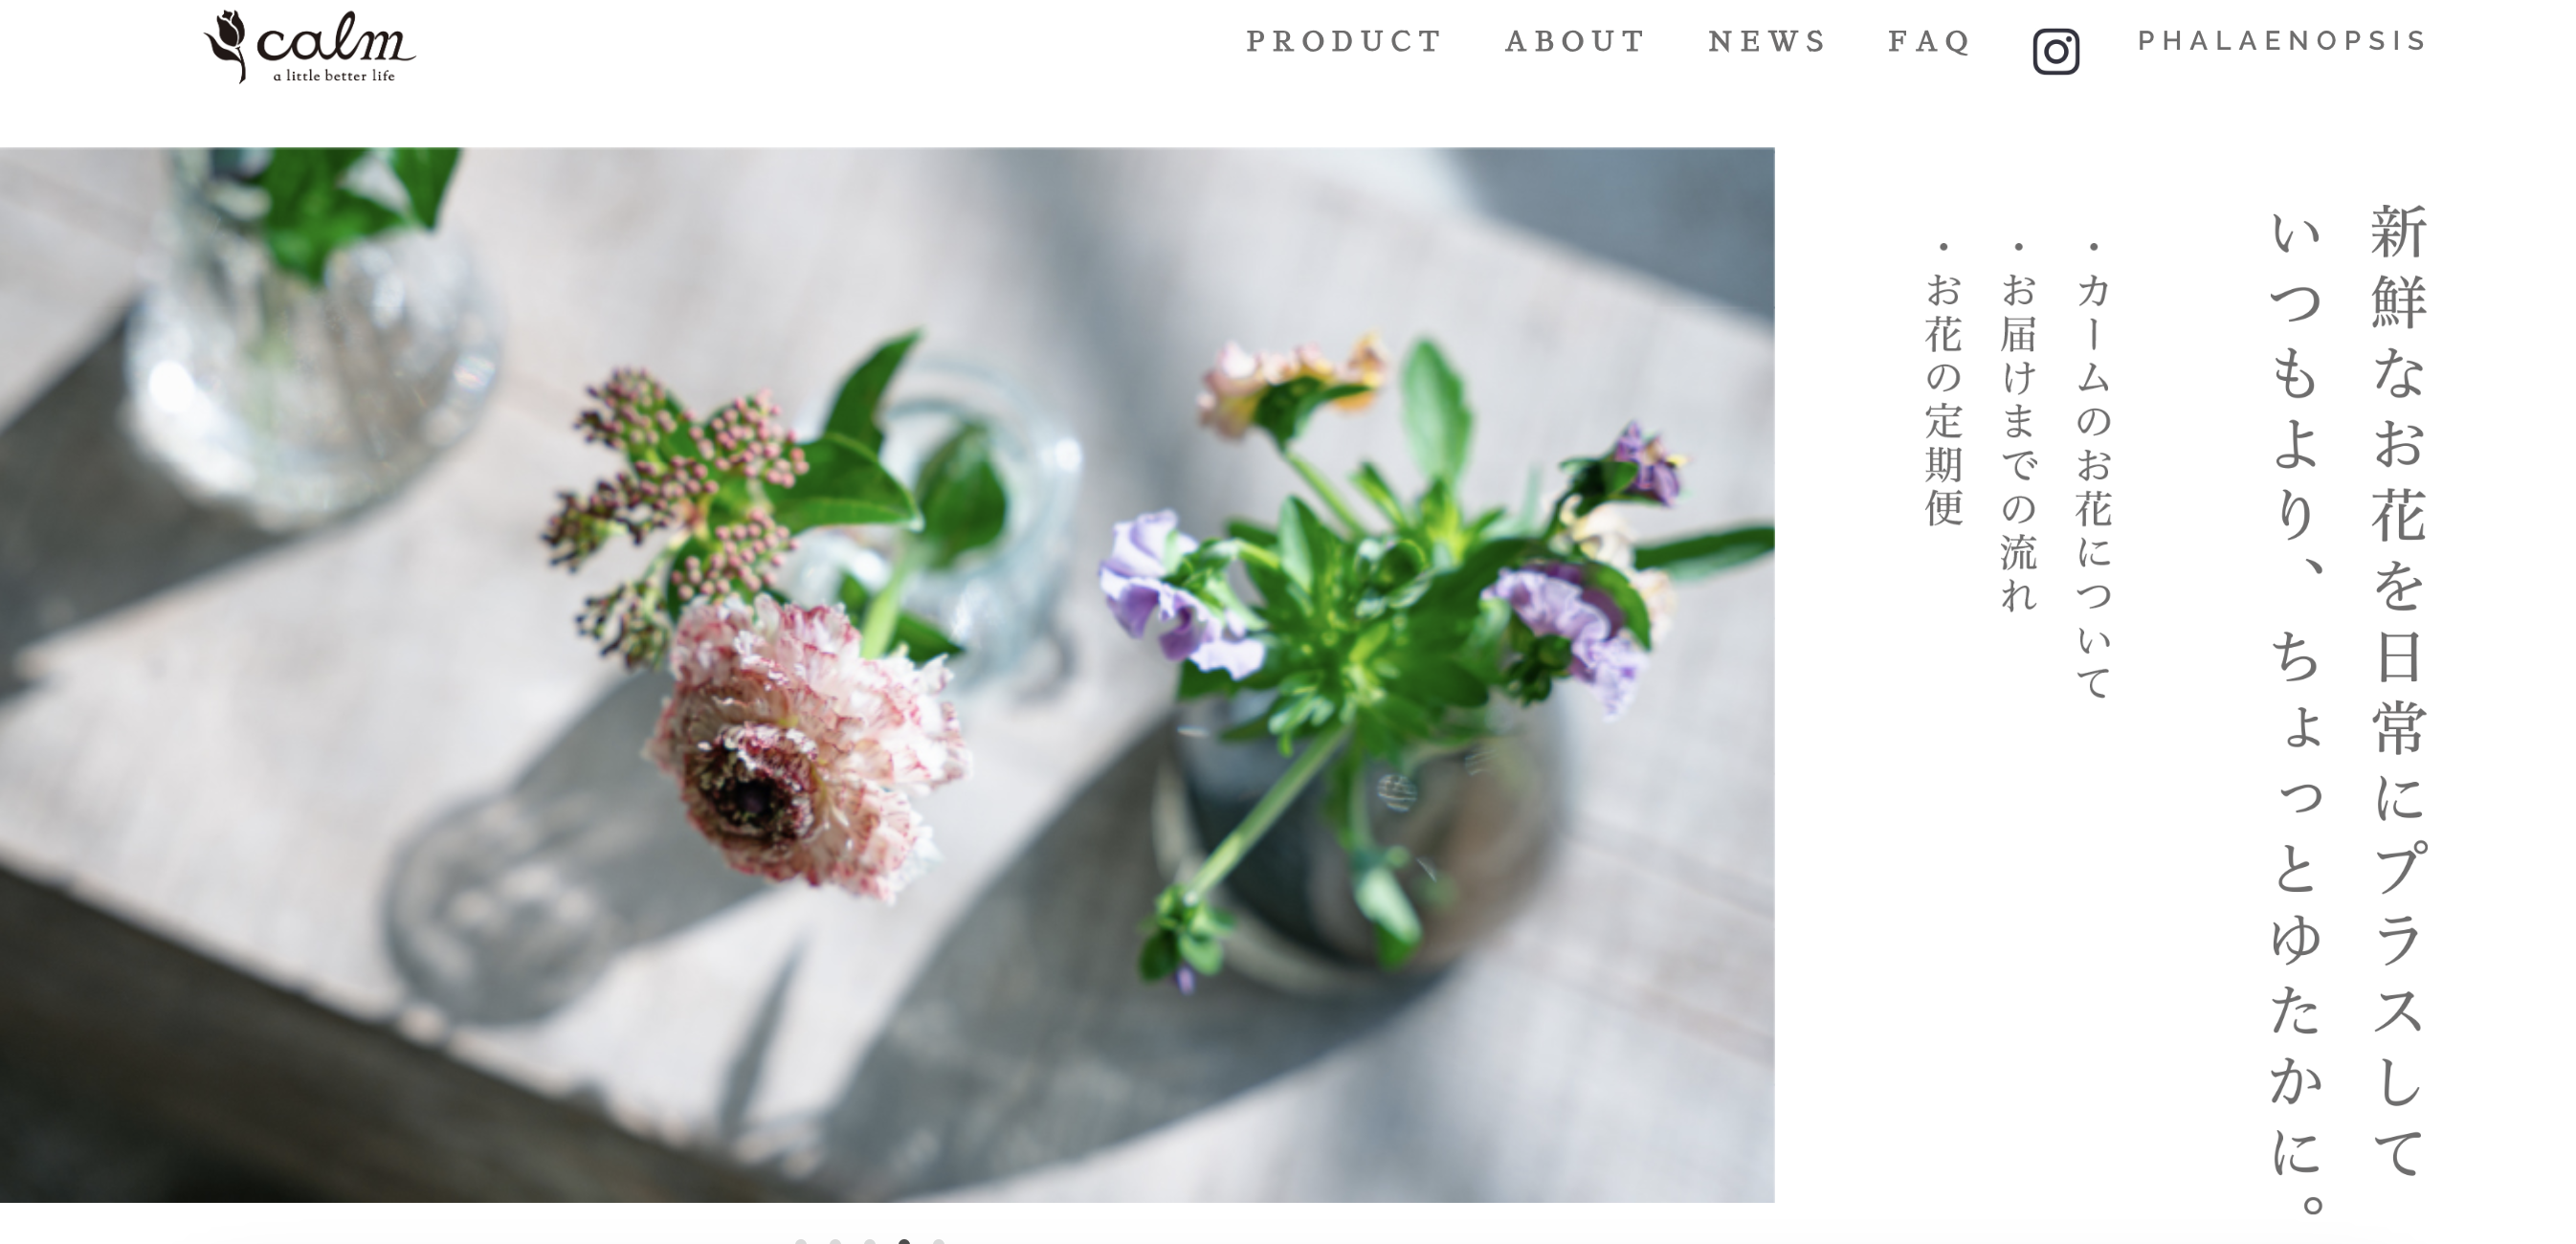Click the pink ranunculus in the hero image

[x=805, y=745]
